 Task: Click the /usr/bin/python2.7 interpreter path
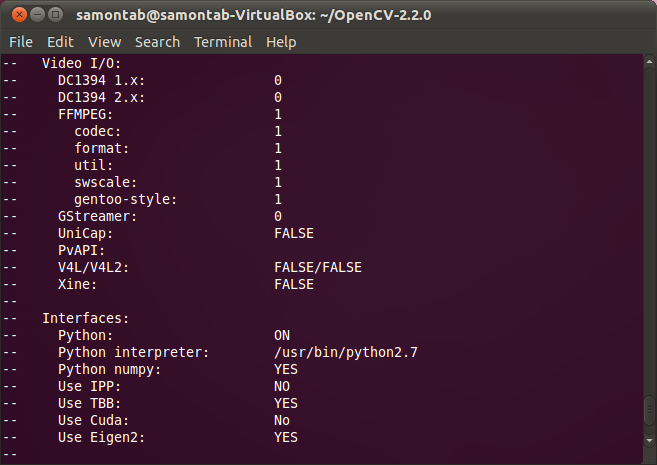click(346, 353)
